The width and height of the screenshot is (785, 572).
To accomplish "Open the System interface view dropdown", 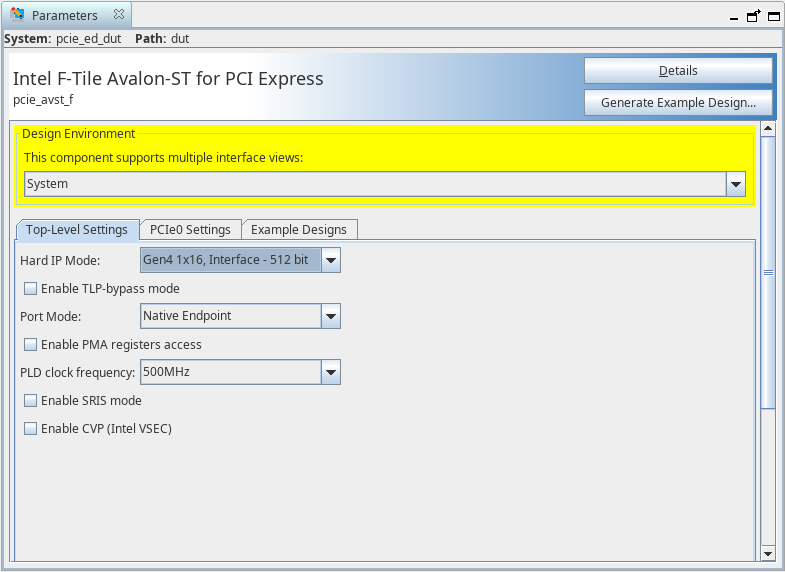I will click(736, 184).
